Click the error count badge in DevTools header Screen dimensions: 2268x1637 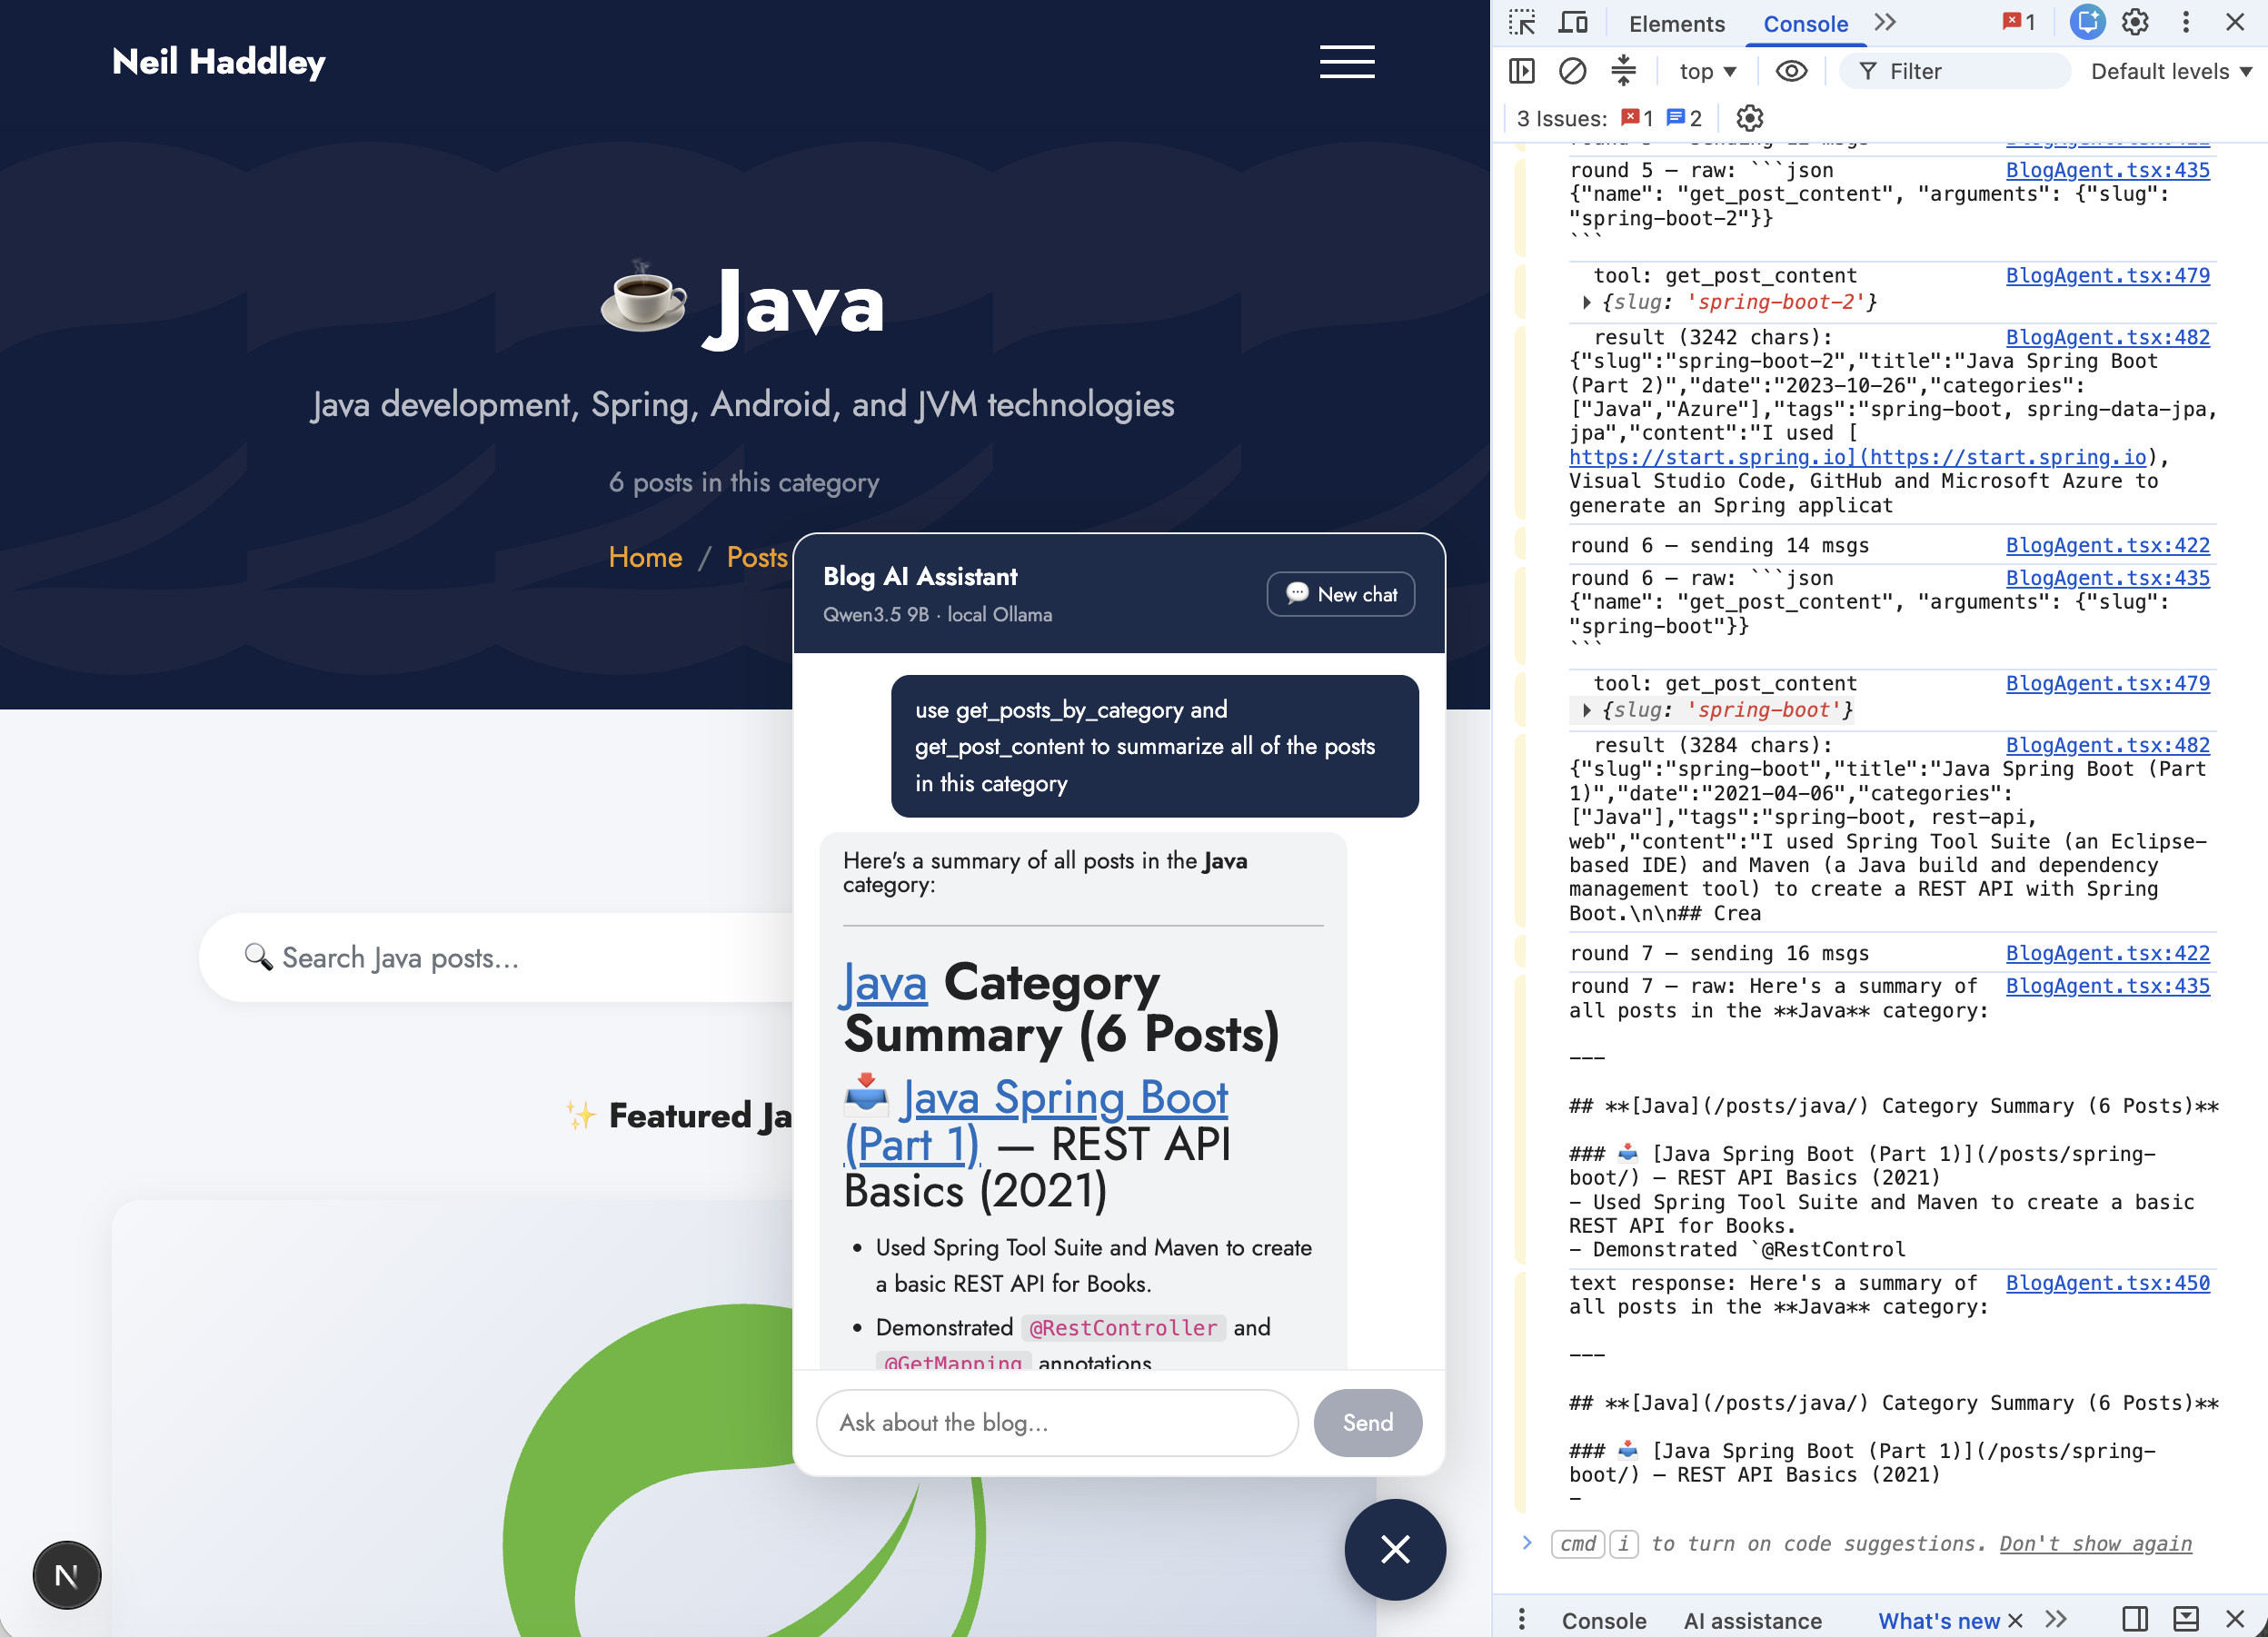2019,22
